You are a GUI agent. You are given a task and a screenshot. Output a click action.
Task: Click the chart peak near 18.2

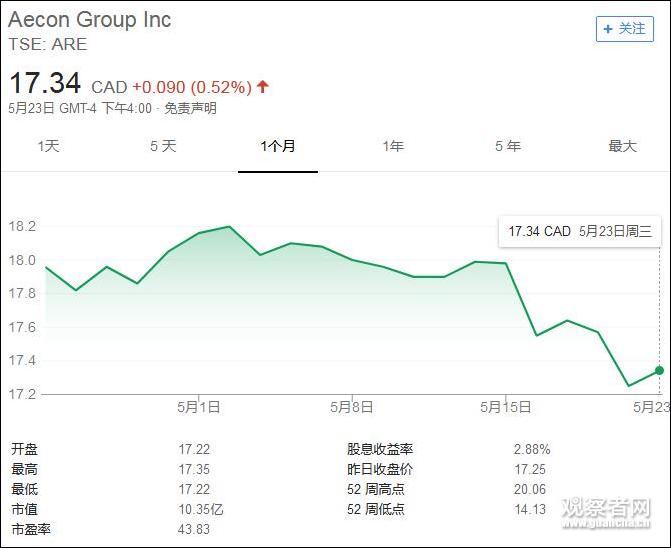pos(230,227)
